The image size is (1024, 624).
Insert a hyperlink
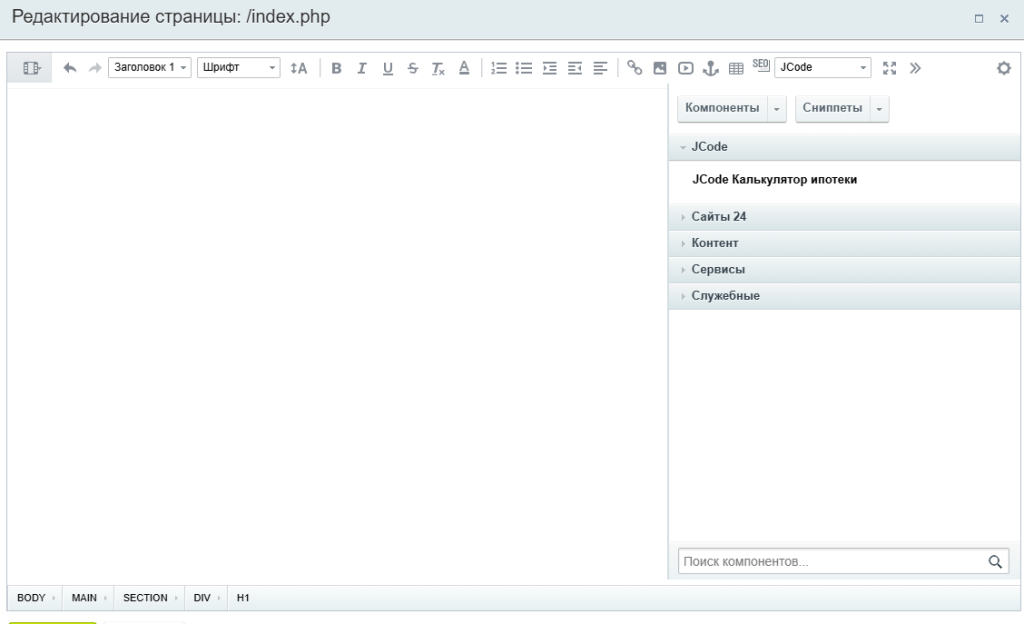coord(634,68)
